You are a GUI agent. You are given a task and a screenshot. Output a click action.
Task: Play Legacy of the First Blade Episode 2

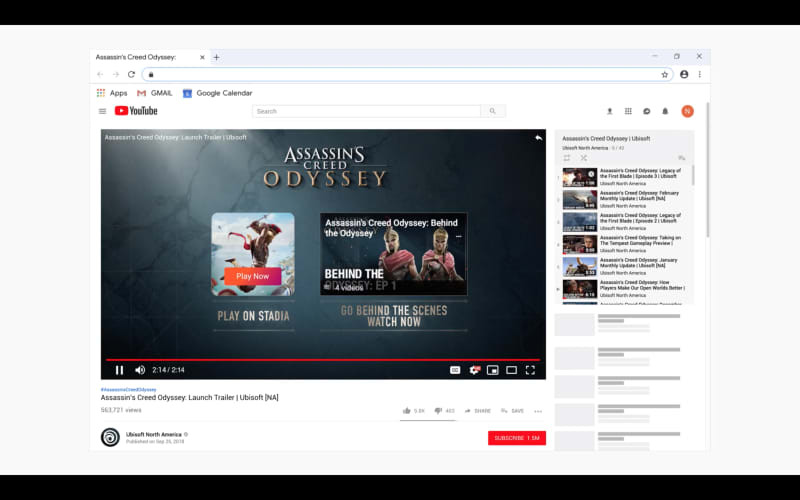pyautogui.click(x=624, y=222)
